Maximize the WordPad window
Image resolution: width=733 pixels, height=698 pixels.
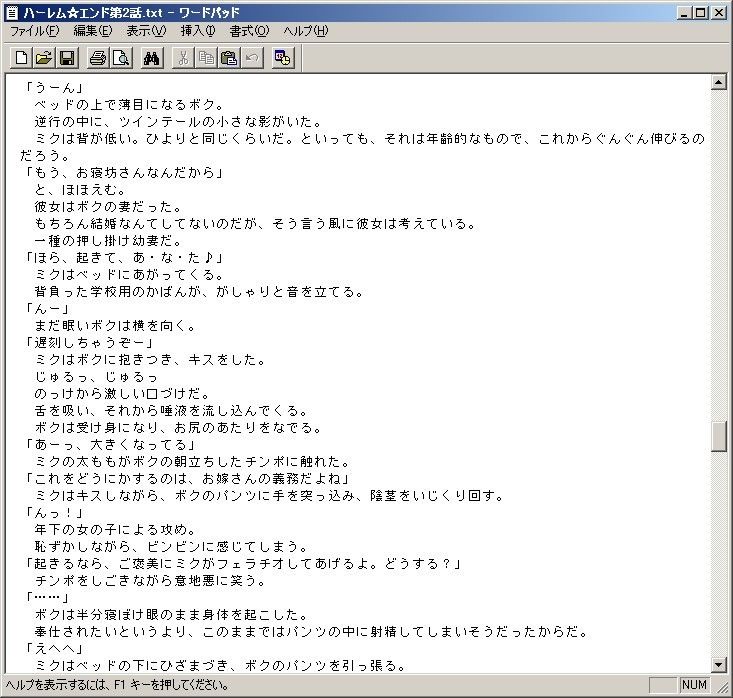(700, 13)
